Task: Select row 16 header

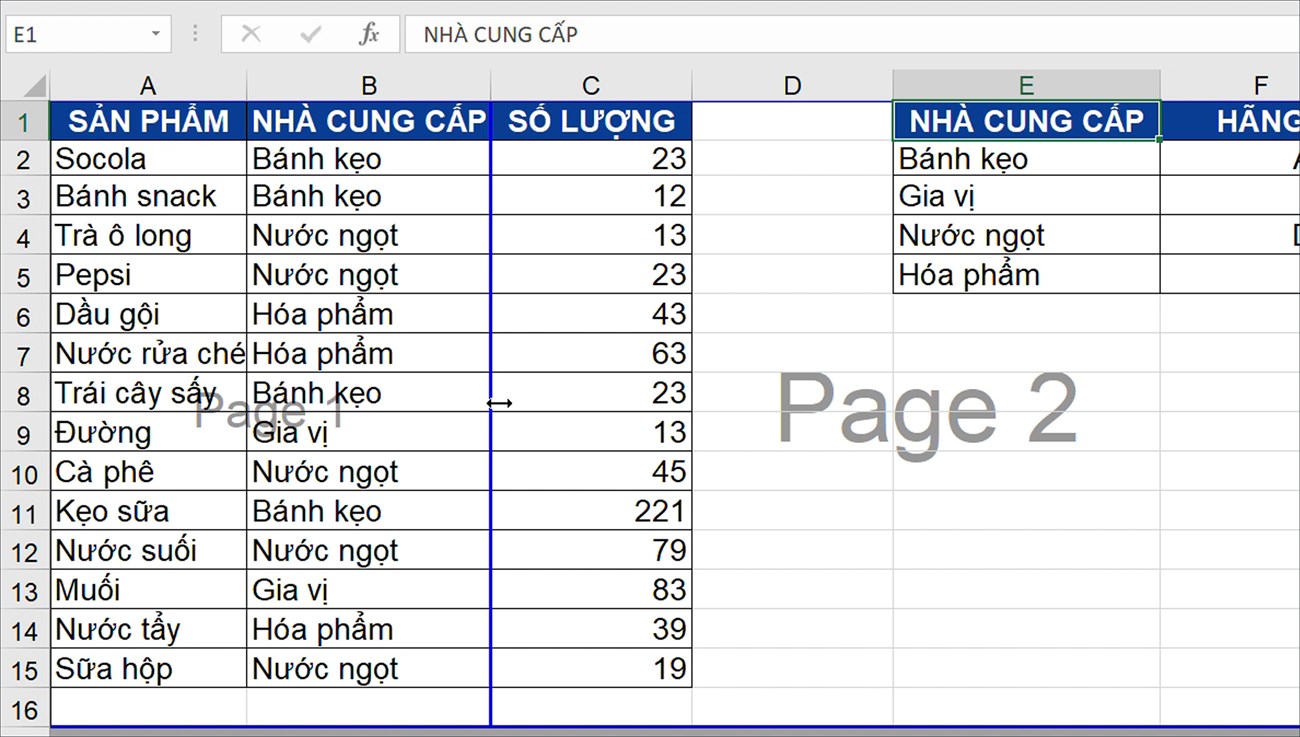Action: tap(25, 709)
